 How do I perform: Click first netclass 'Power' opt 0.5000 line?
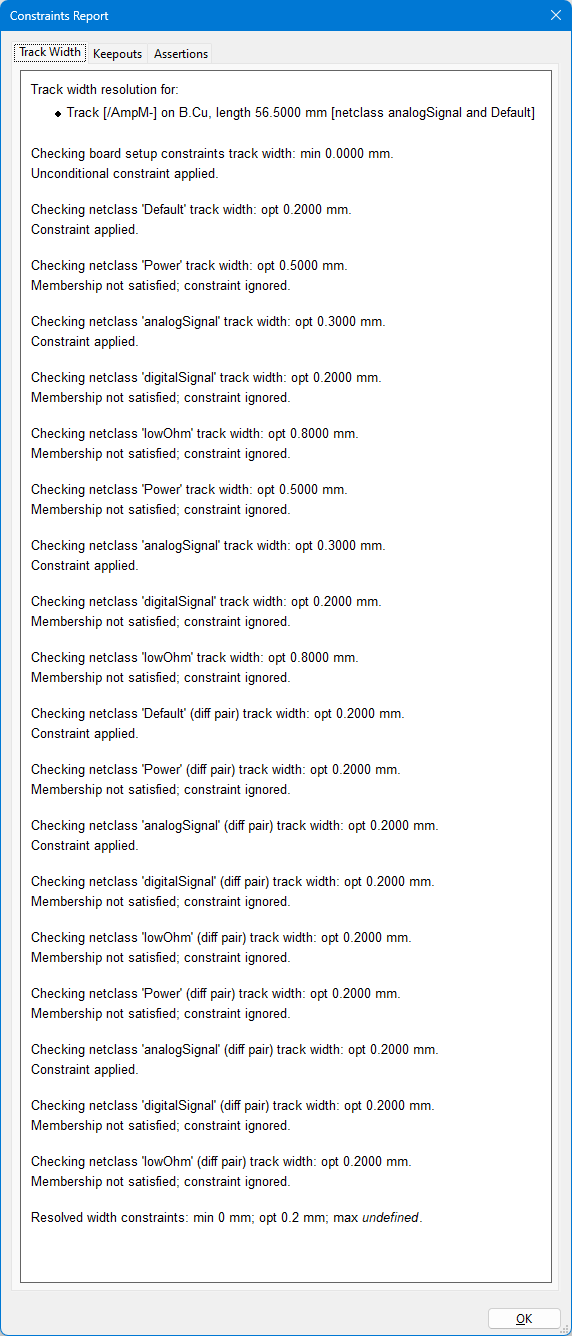click(189, 266)
